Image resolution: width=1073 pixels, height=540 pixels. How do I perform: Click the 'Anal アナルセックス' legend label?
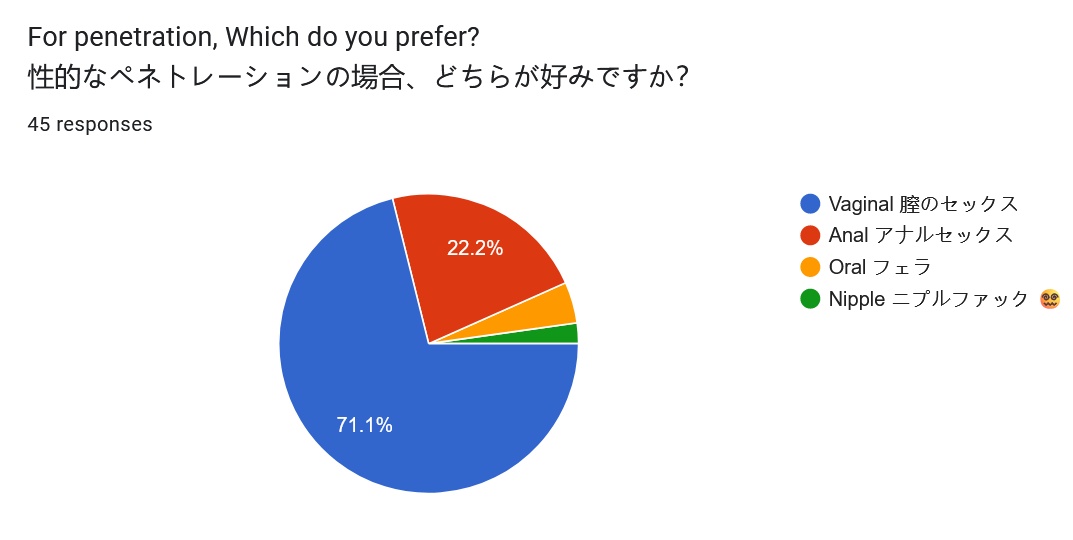[920, 235]
